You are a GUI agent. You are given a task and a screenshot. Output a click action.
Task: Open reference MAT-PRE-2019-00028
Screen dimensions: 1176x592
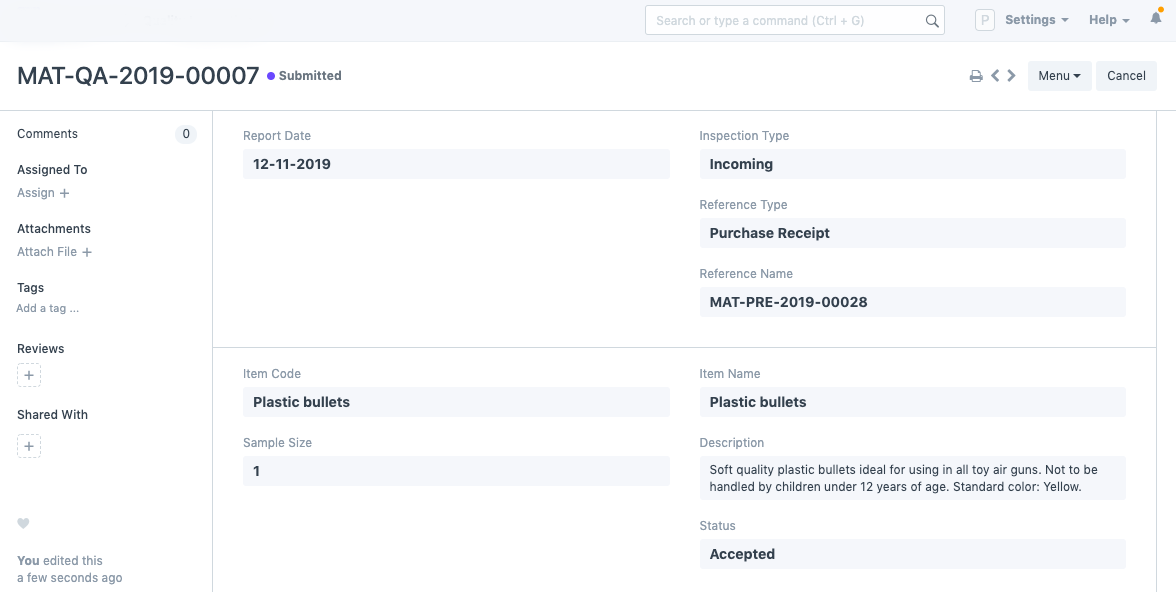click(788, 302)
